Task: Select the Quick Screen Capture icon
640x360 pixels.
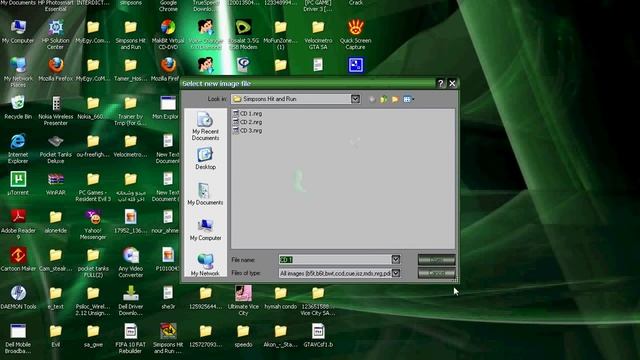Action: 355,35
